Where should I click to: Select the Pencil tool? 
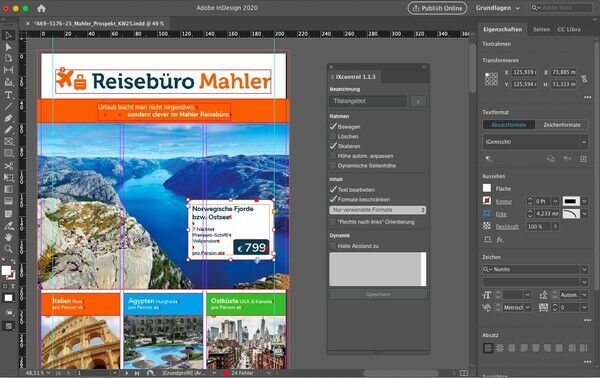[x=8, y=130]
